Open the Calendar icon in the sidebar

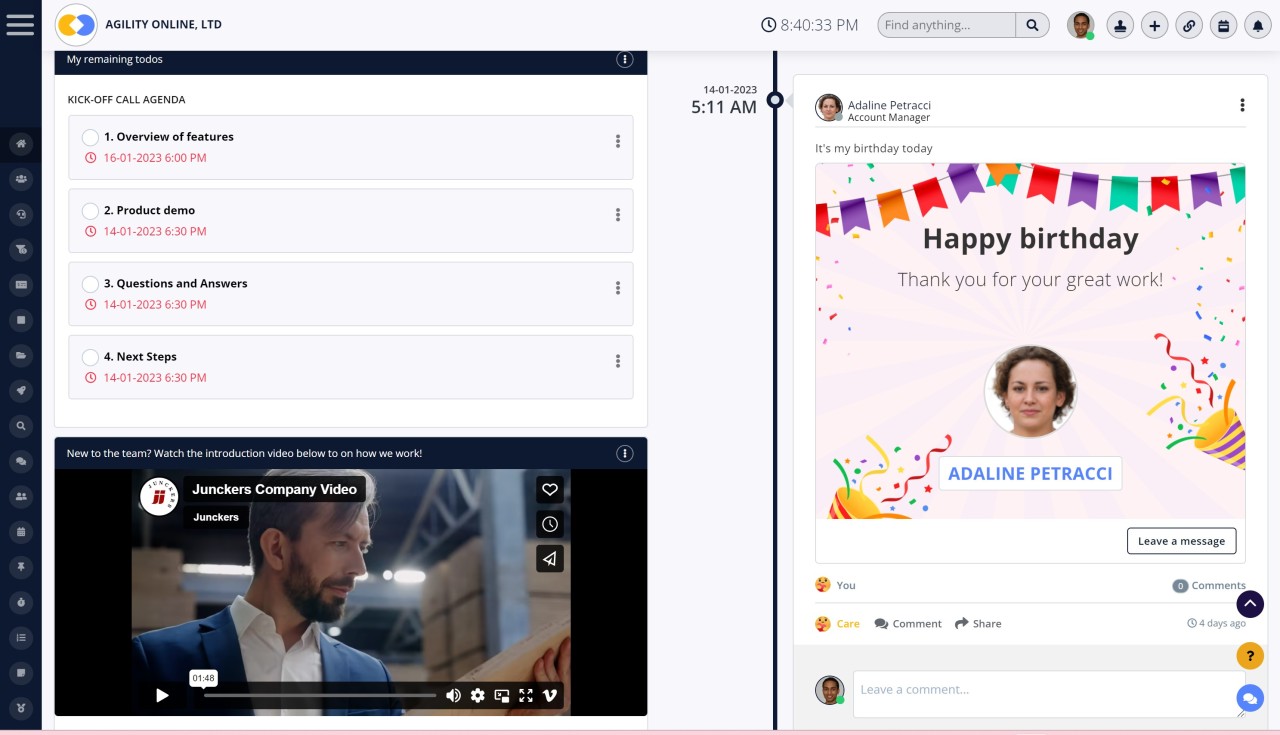21,531
